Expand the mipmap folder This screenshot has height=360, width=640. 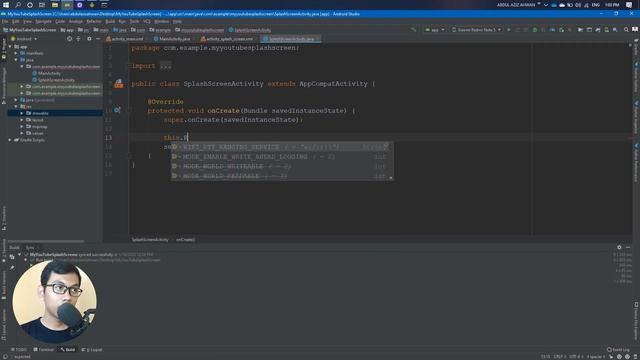22,127
